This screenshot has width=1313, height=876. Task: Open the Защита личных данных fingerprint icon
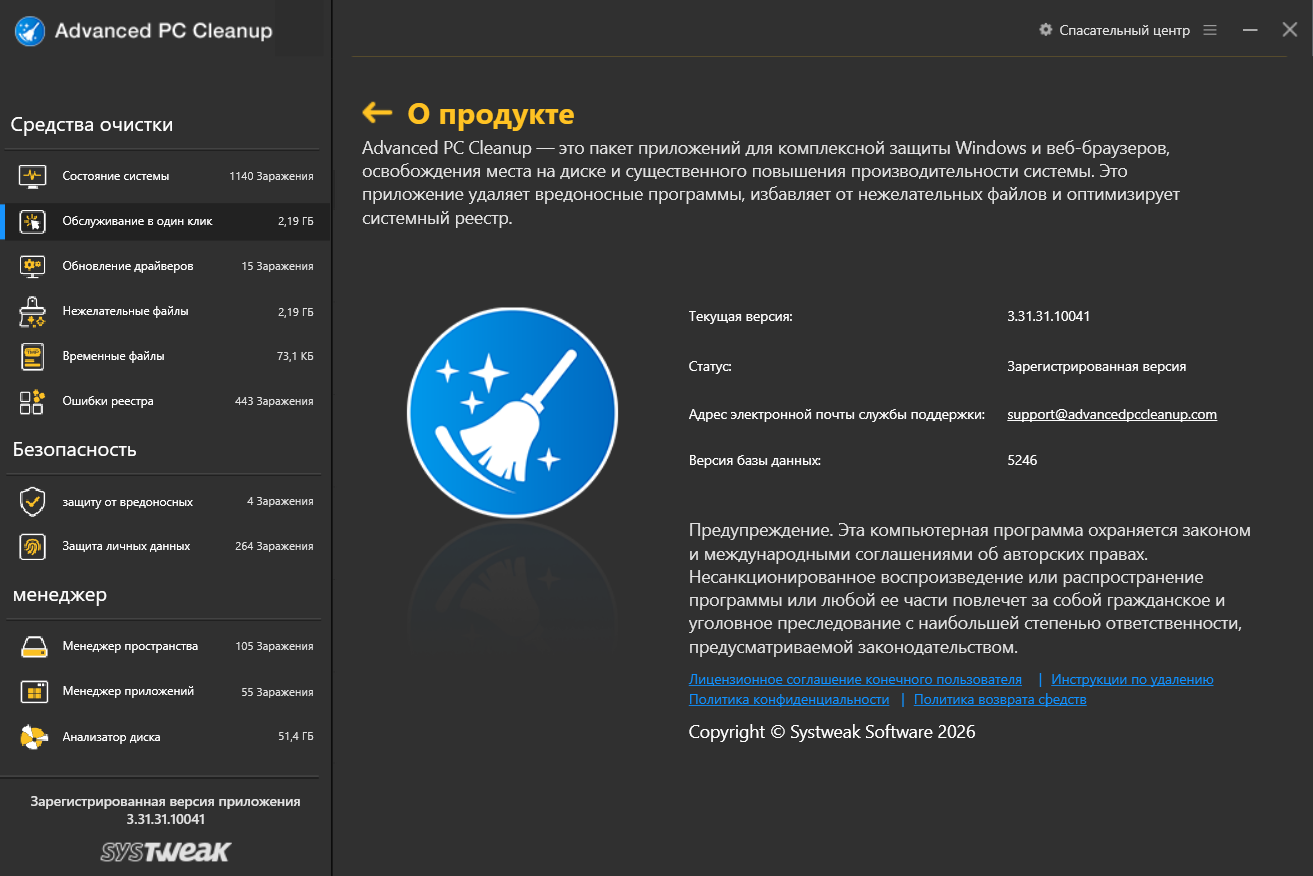[33, 546]
